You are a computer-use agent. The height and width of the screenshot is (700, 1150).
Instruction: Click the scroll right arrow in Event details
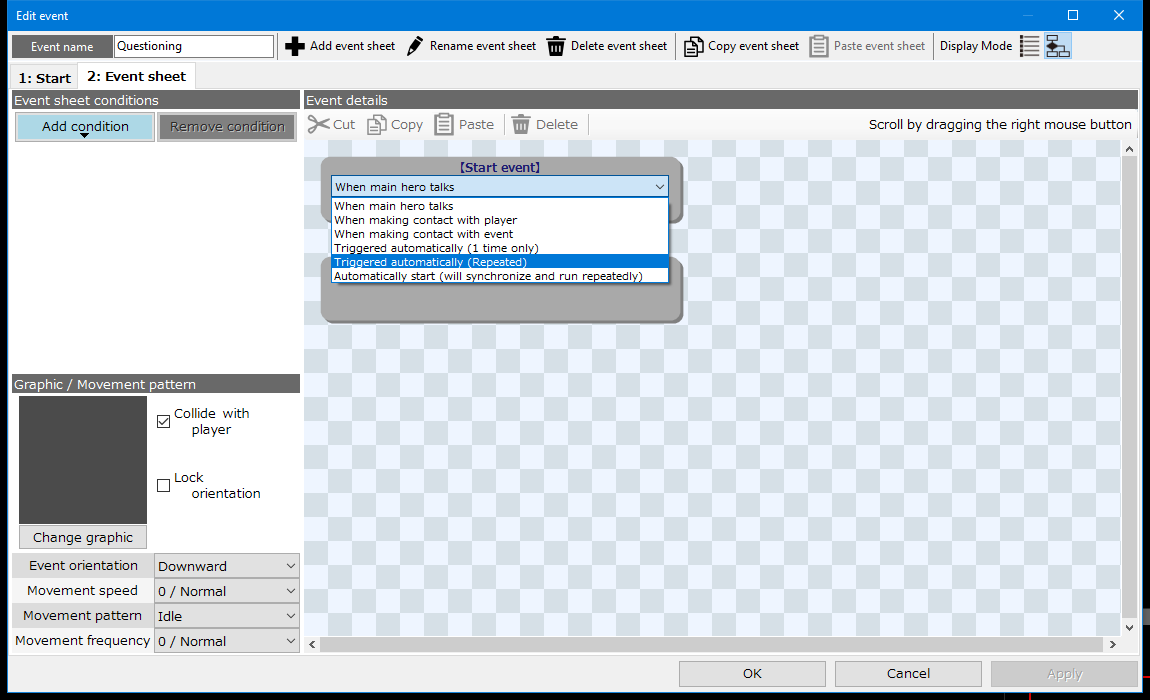point(1113,644)
